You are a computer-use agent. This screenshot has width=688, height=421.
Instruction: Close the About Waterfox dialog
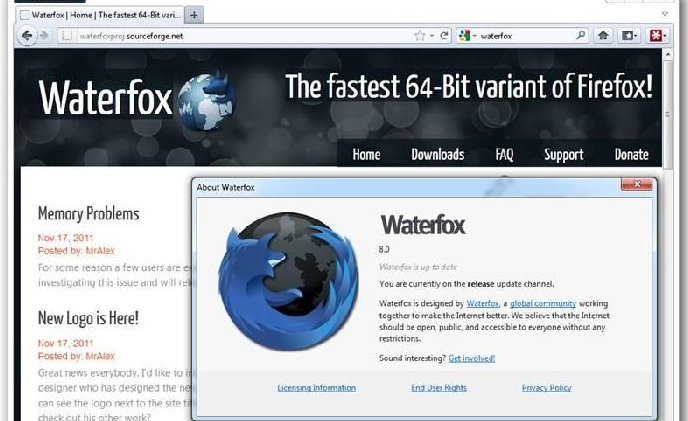[637, 184]
